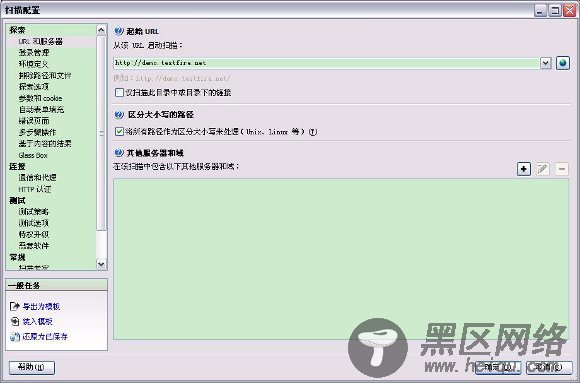Click info icon after Unix, Linux text
This screenshot has width=580, height=383.
pos(313,132)
